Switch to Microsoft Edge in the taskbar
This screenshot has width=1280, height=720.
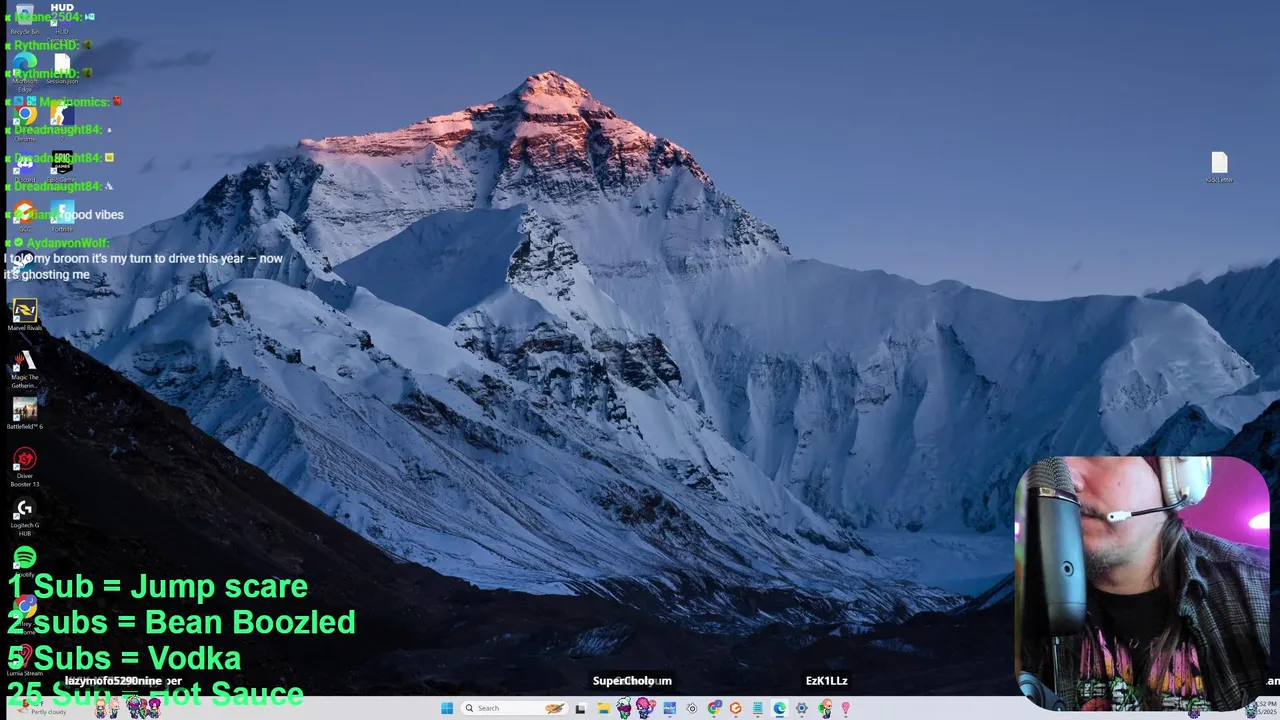[780, 708]
